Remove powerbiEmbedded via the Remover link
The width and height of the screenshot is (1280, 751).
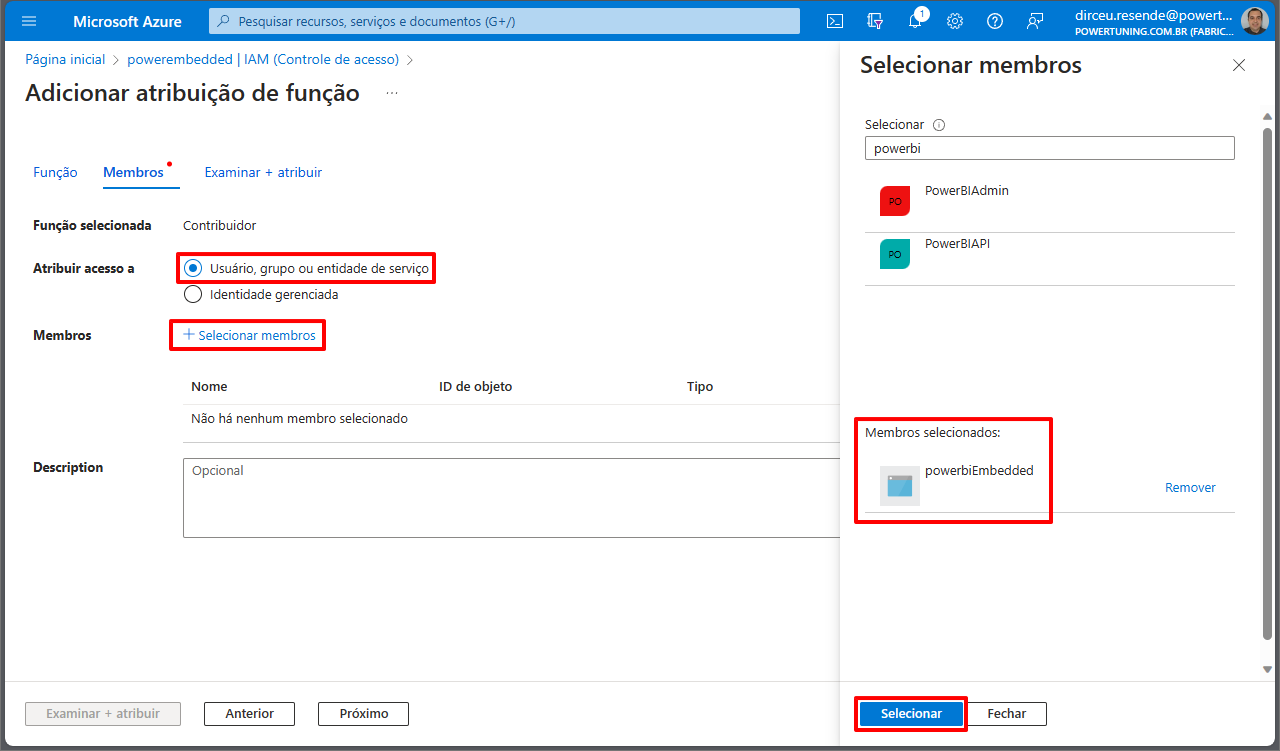point(1190,488)
